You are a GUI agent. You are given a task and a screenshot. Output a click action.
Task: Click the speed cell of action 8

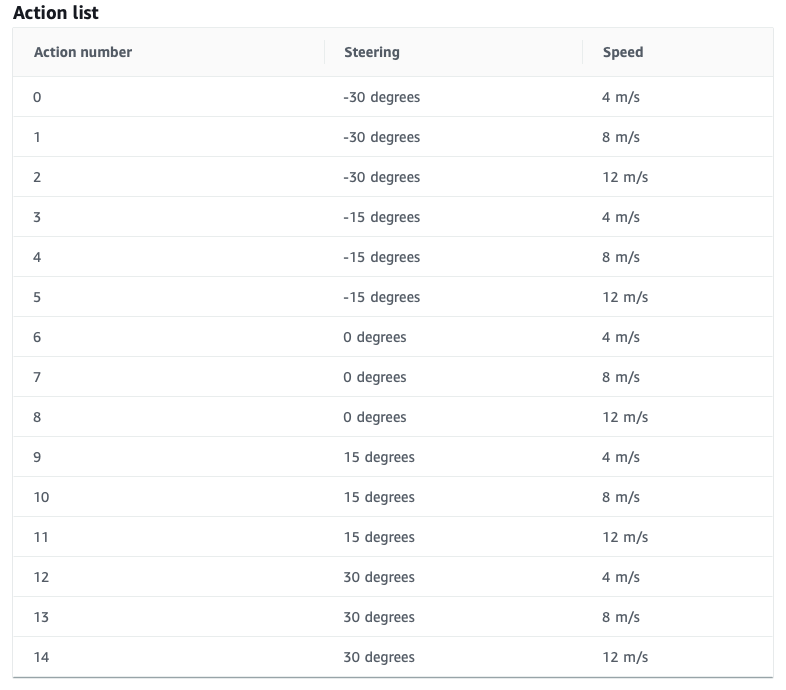[x=625, y=417]
